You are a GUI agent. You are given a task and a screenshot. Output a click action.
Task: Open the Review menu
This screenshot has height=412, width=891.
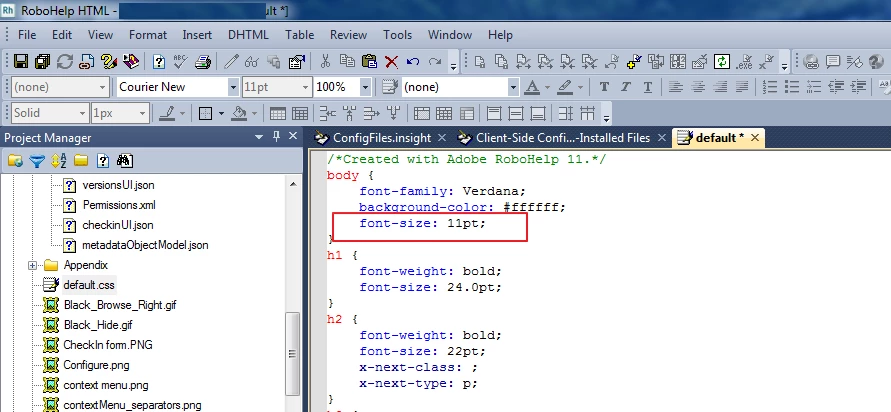(x=348, y=35)
